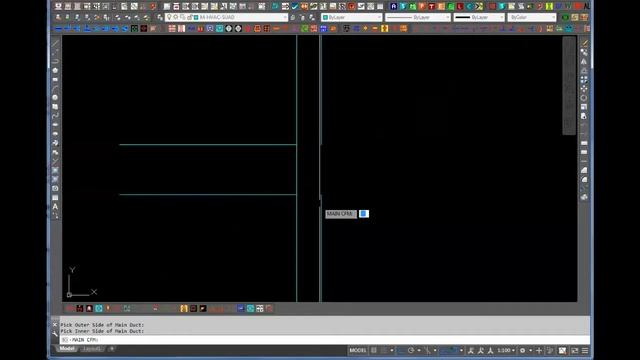Toggle layer freeze sun icon in layer box
This screenshot has width=640, height=360.
[x=176, y=17]
